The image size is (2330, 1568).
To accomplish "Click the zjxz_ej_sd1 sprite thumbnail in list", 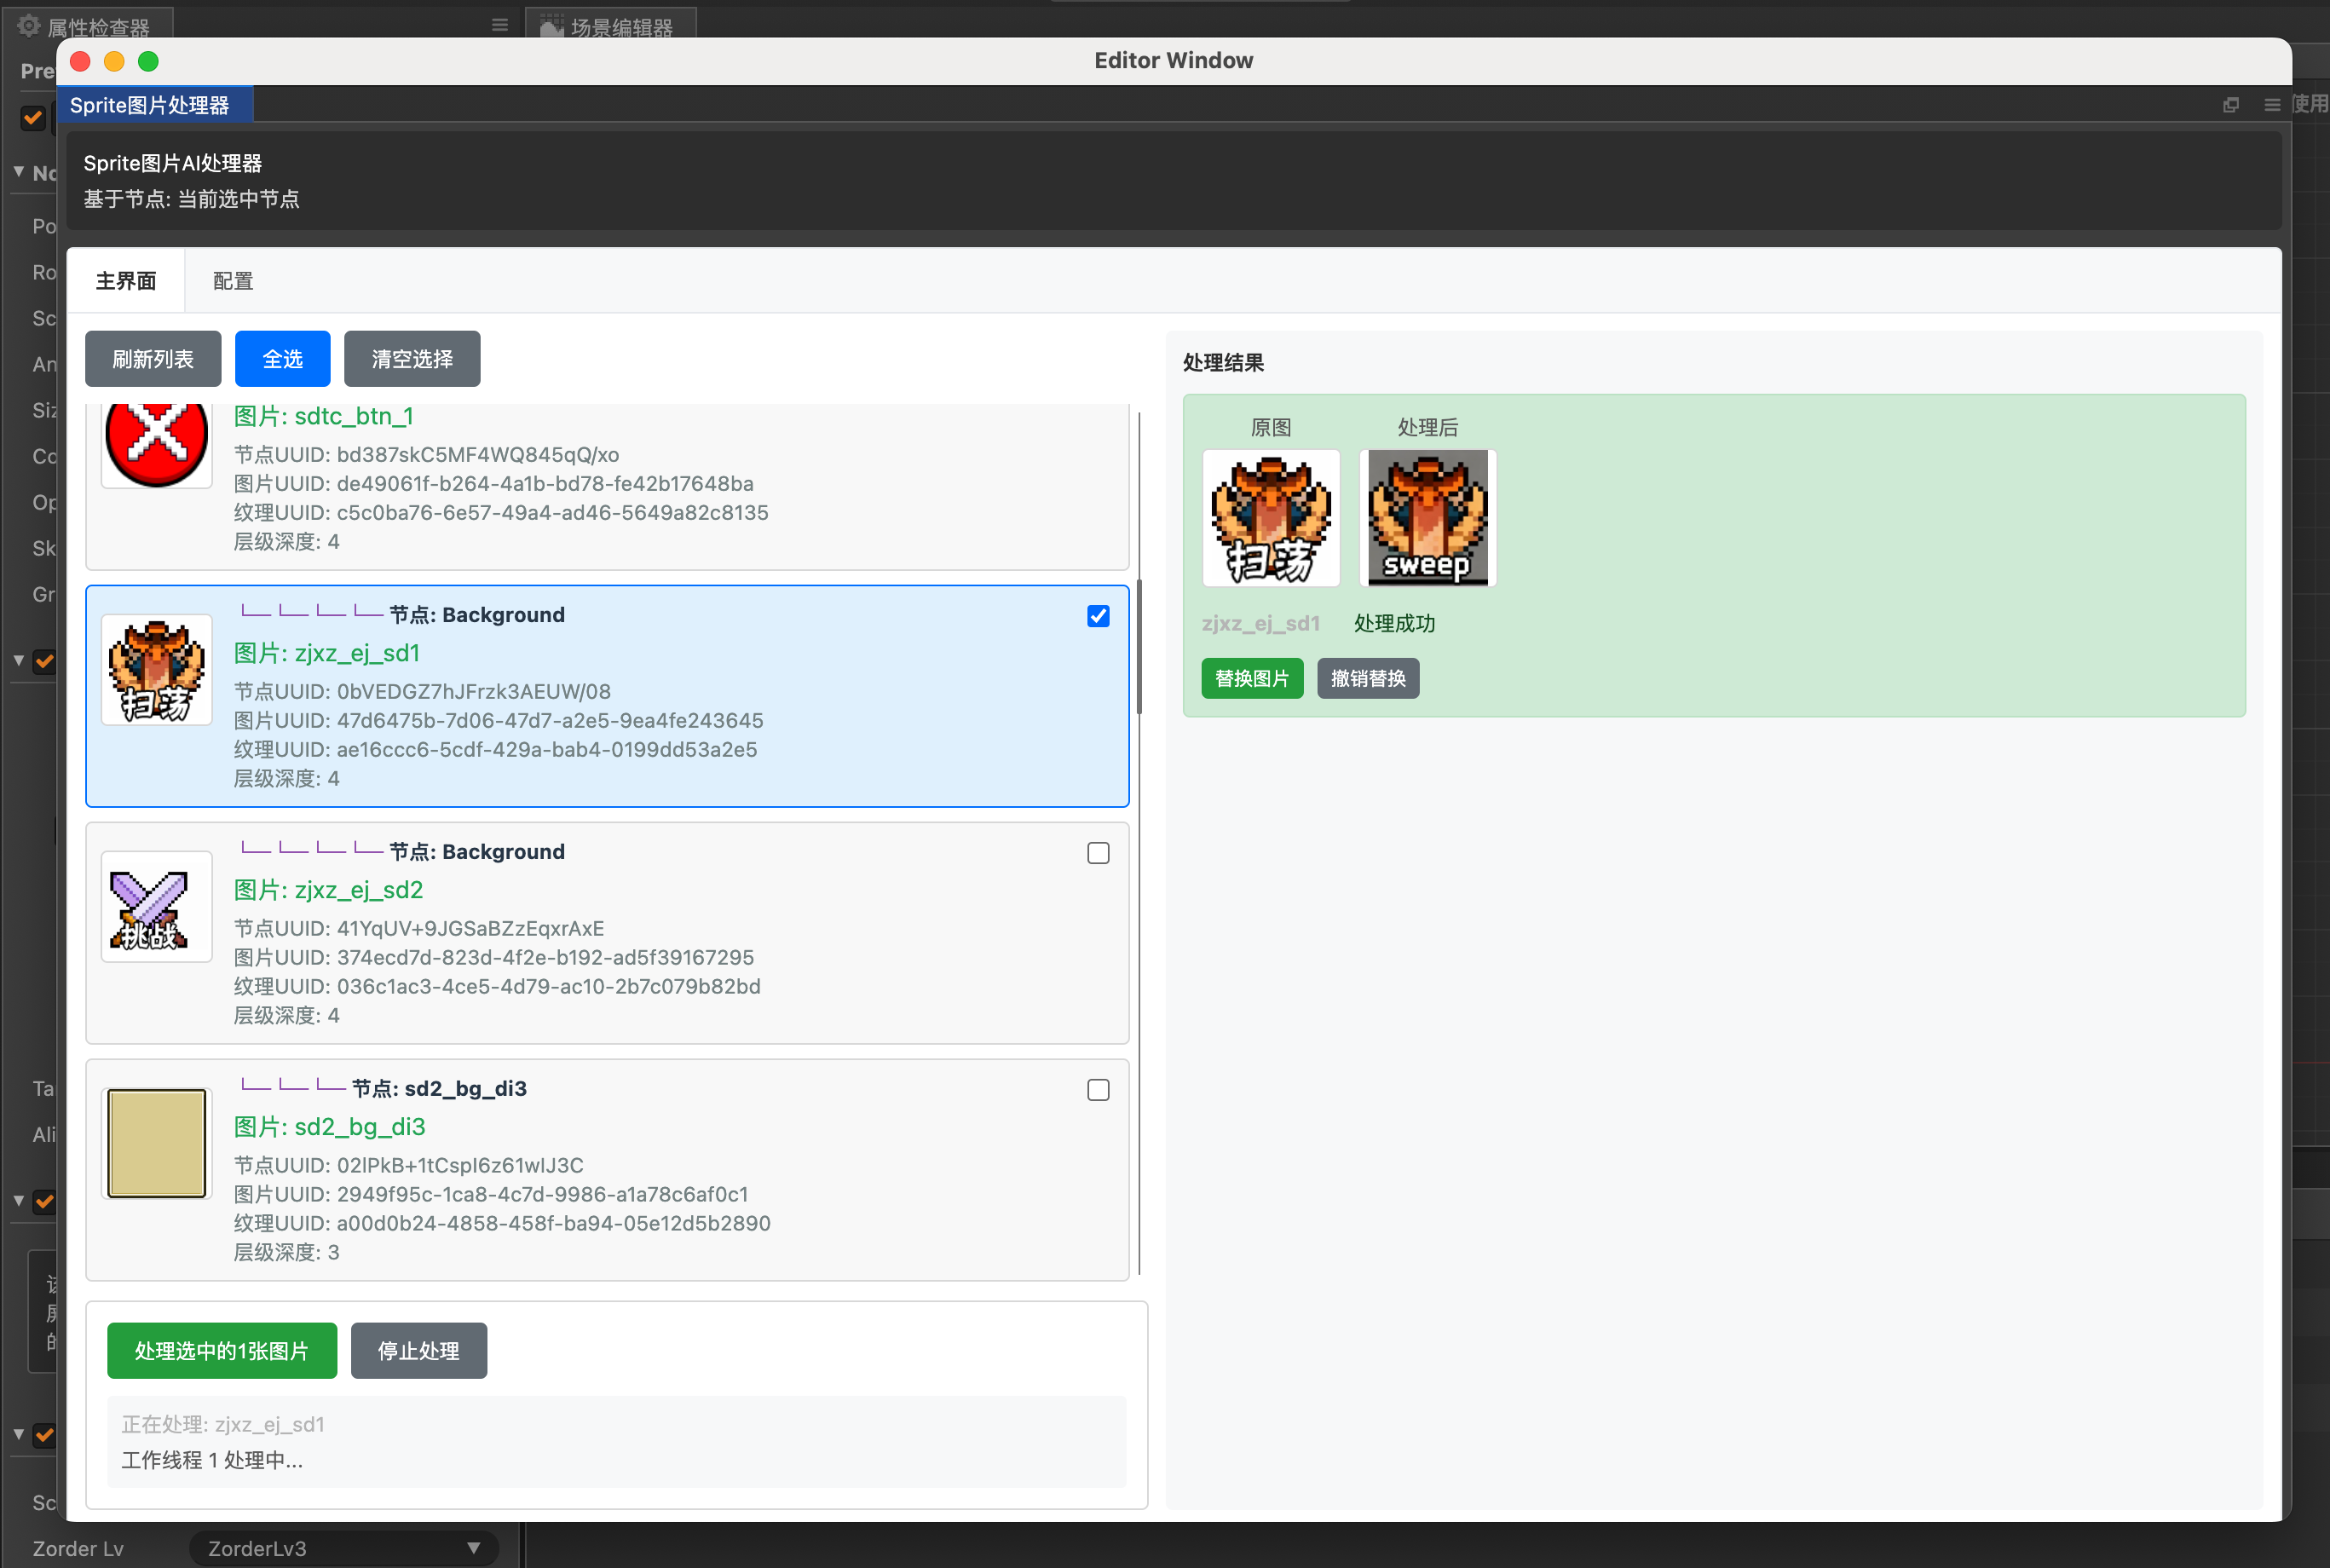I will pyautogui.click(x=157, y=670).
